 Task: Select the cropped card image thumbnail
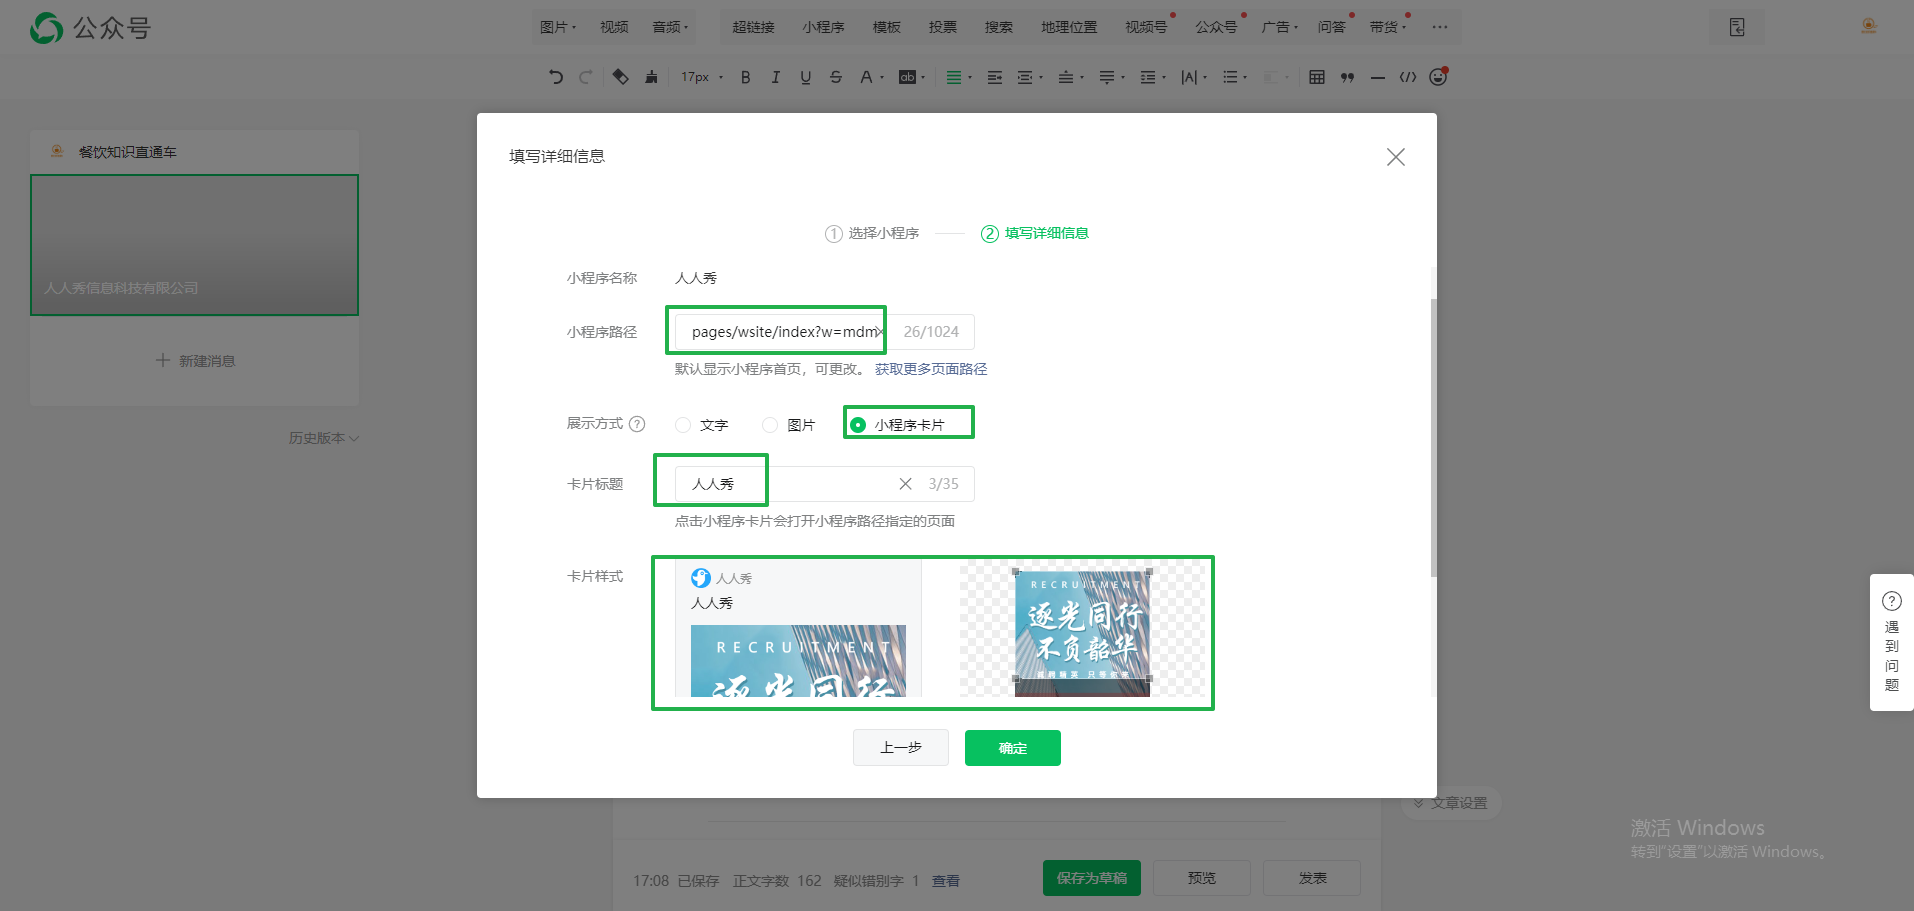(1083, 632)
